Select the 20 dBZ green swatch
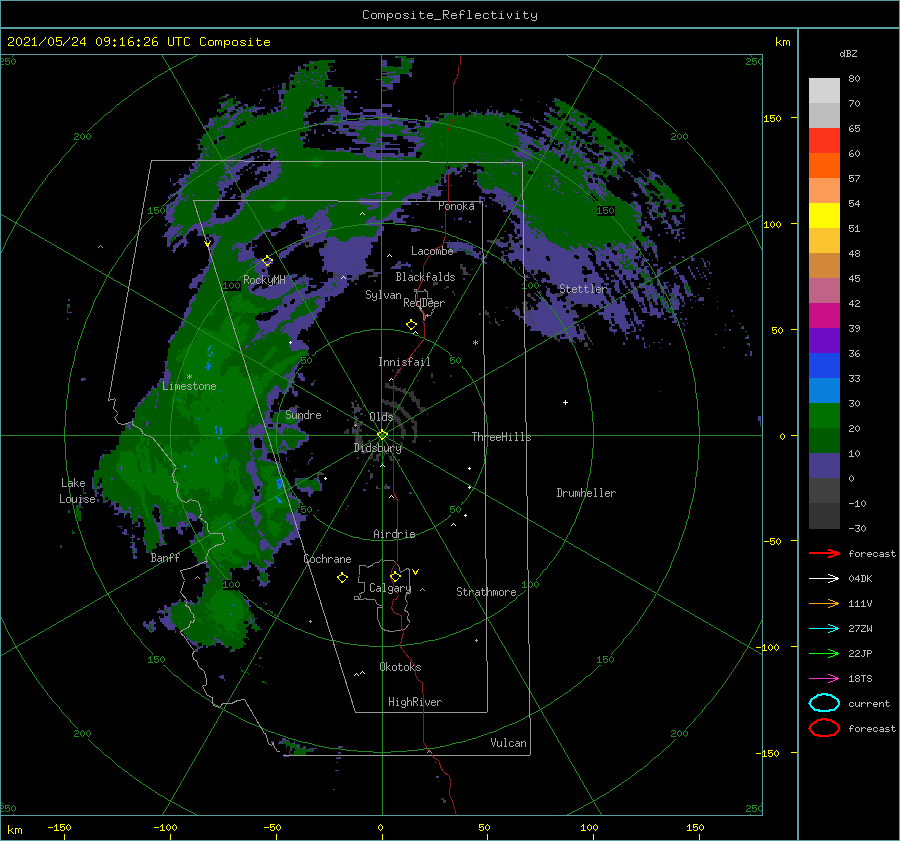The image size is (900, 841). 824,440
